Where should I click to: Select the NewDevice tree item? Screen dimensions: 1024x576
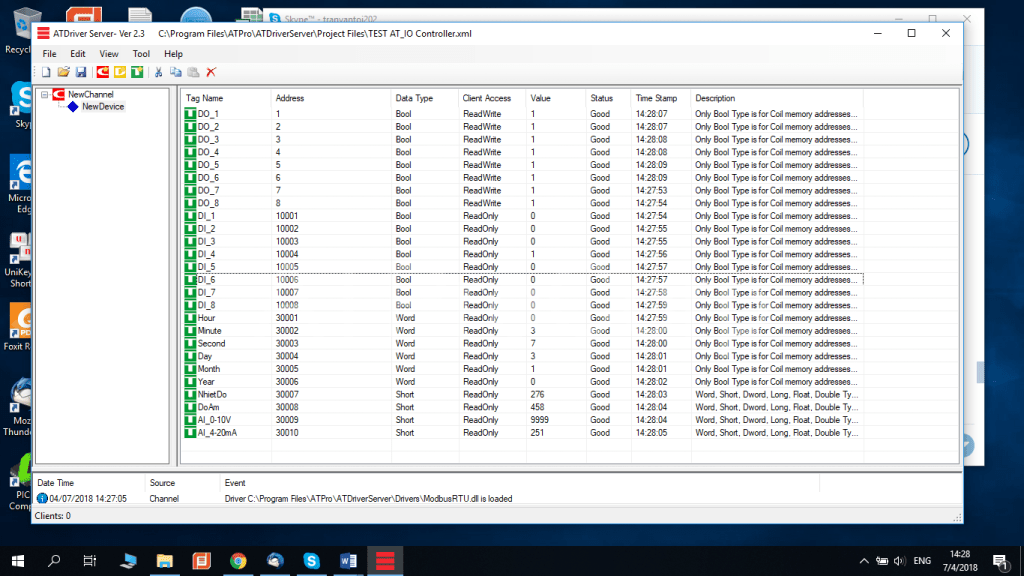click(x=103, y=106)
